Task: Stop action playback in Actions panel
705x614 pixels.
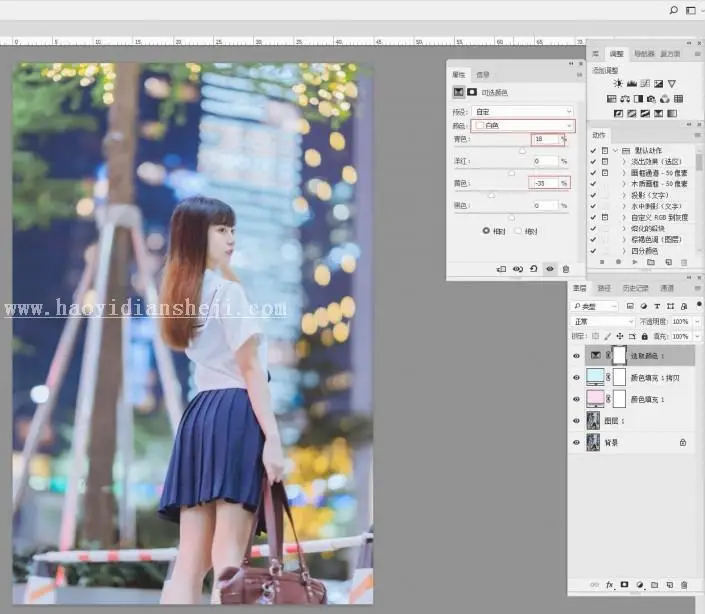Action: coord(602,262)
